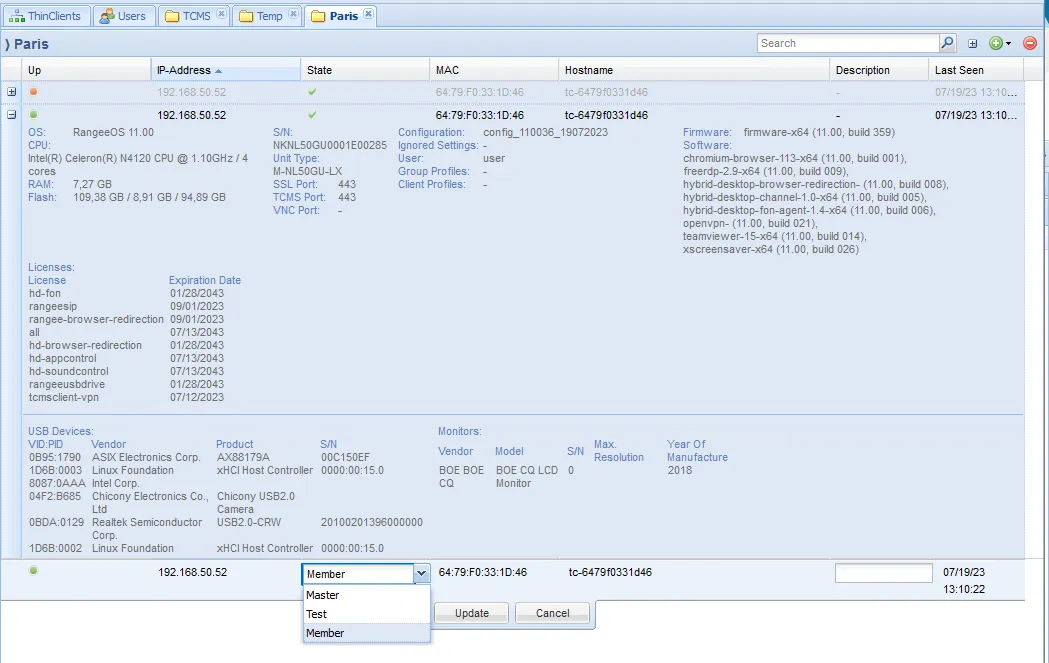
Task: Click the configuration value config_110036_19072023
Action: point(545,132)
